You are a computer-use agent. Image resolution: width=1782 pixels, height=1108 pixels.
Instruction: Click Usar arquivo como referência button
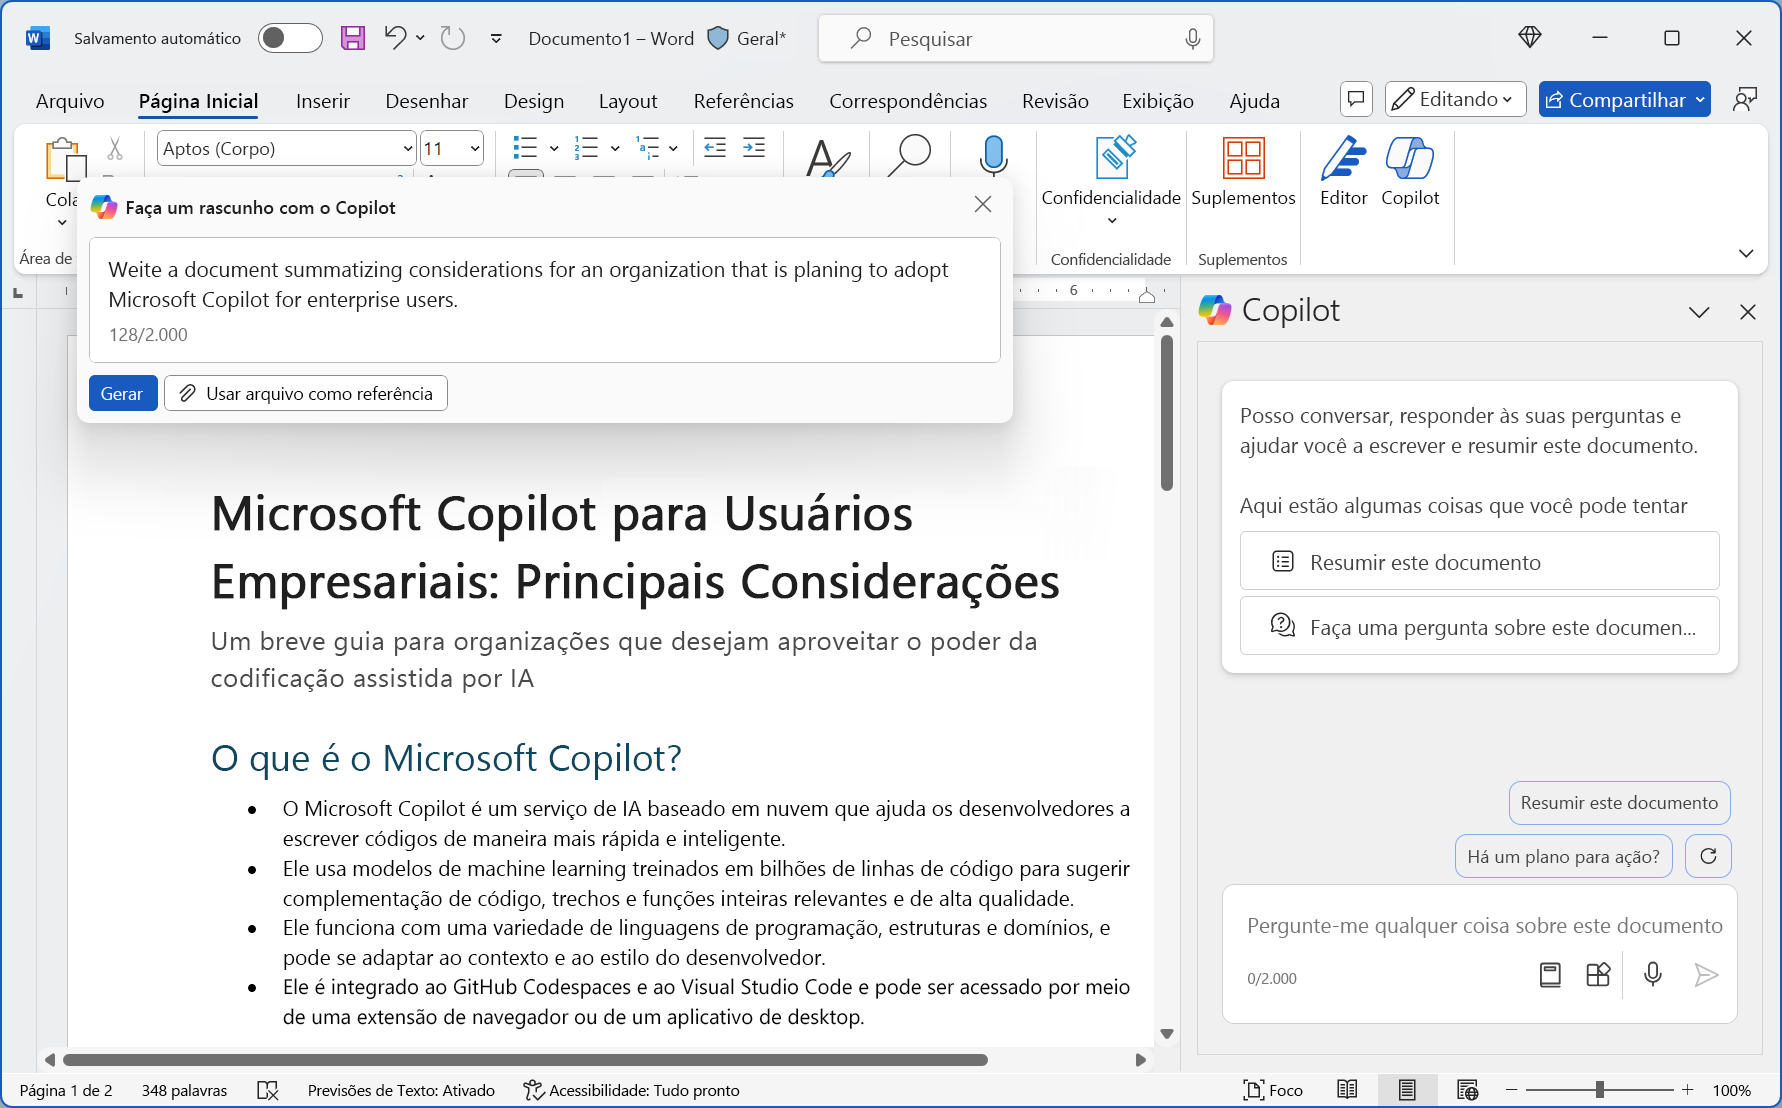(x=306, y=393)
